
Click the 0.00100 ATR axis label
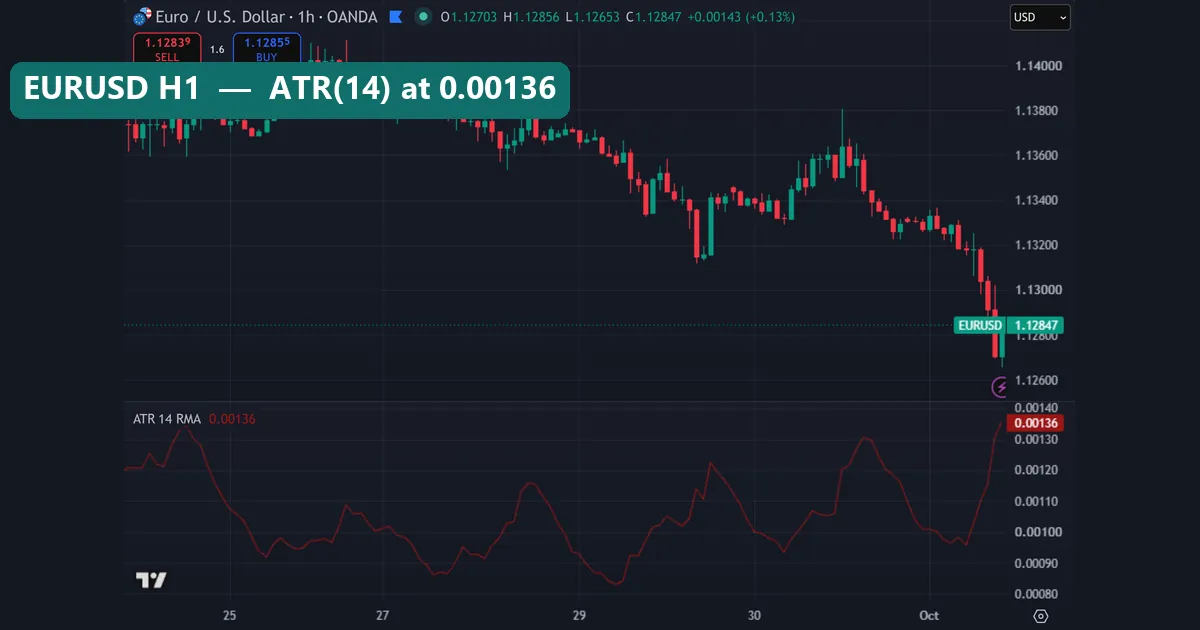[1037, 532]
